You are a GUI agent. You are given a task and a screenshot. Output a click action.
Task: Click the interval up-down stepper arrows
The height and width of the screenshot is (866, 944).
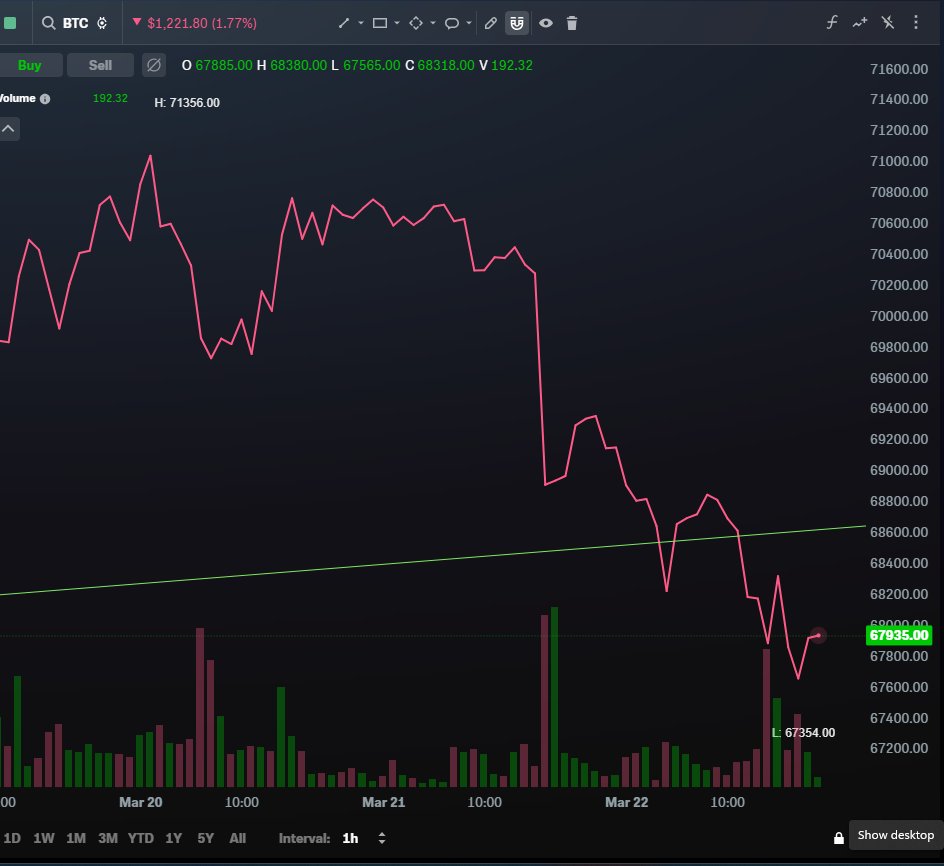(382, 838)
